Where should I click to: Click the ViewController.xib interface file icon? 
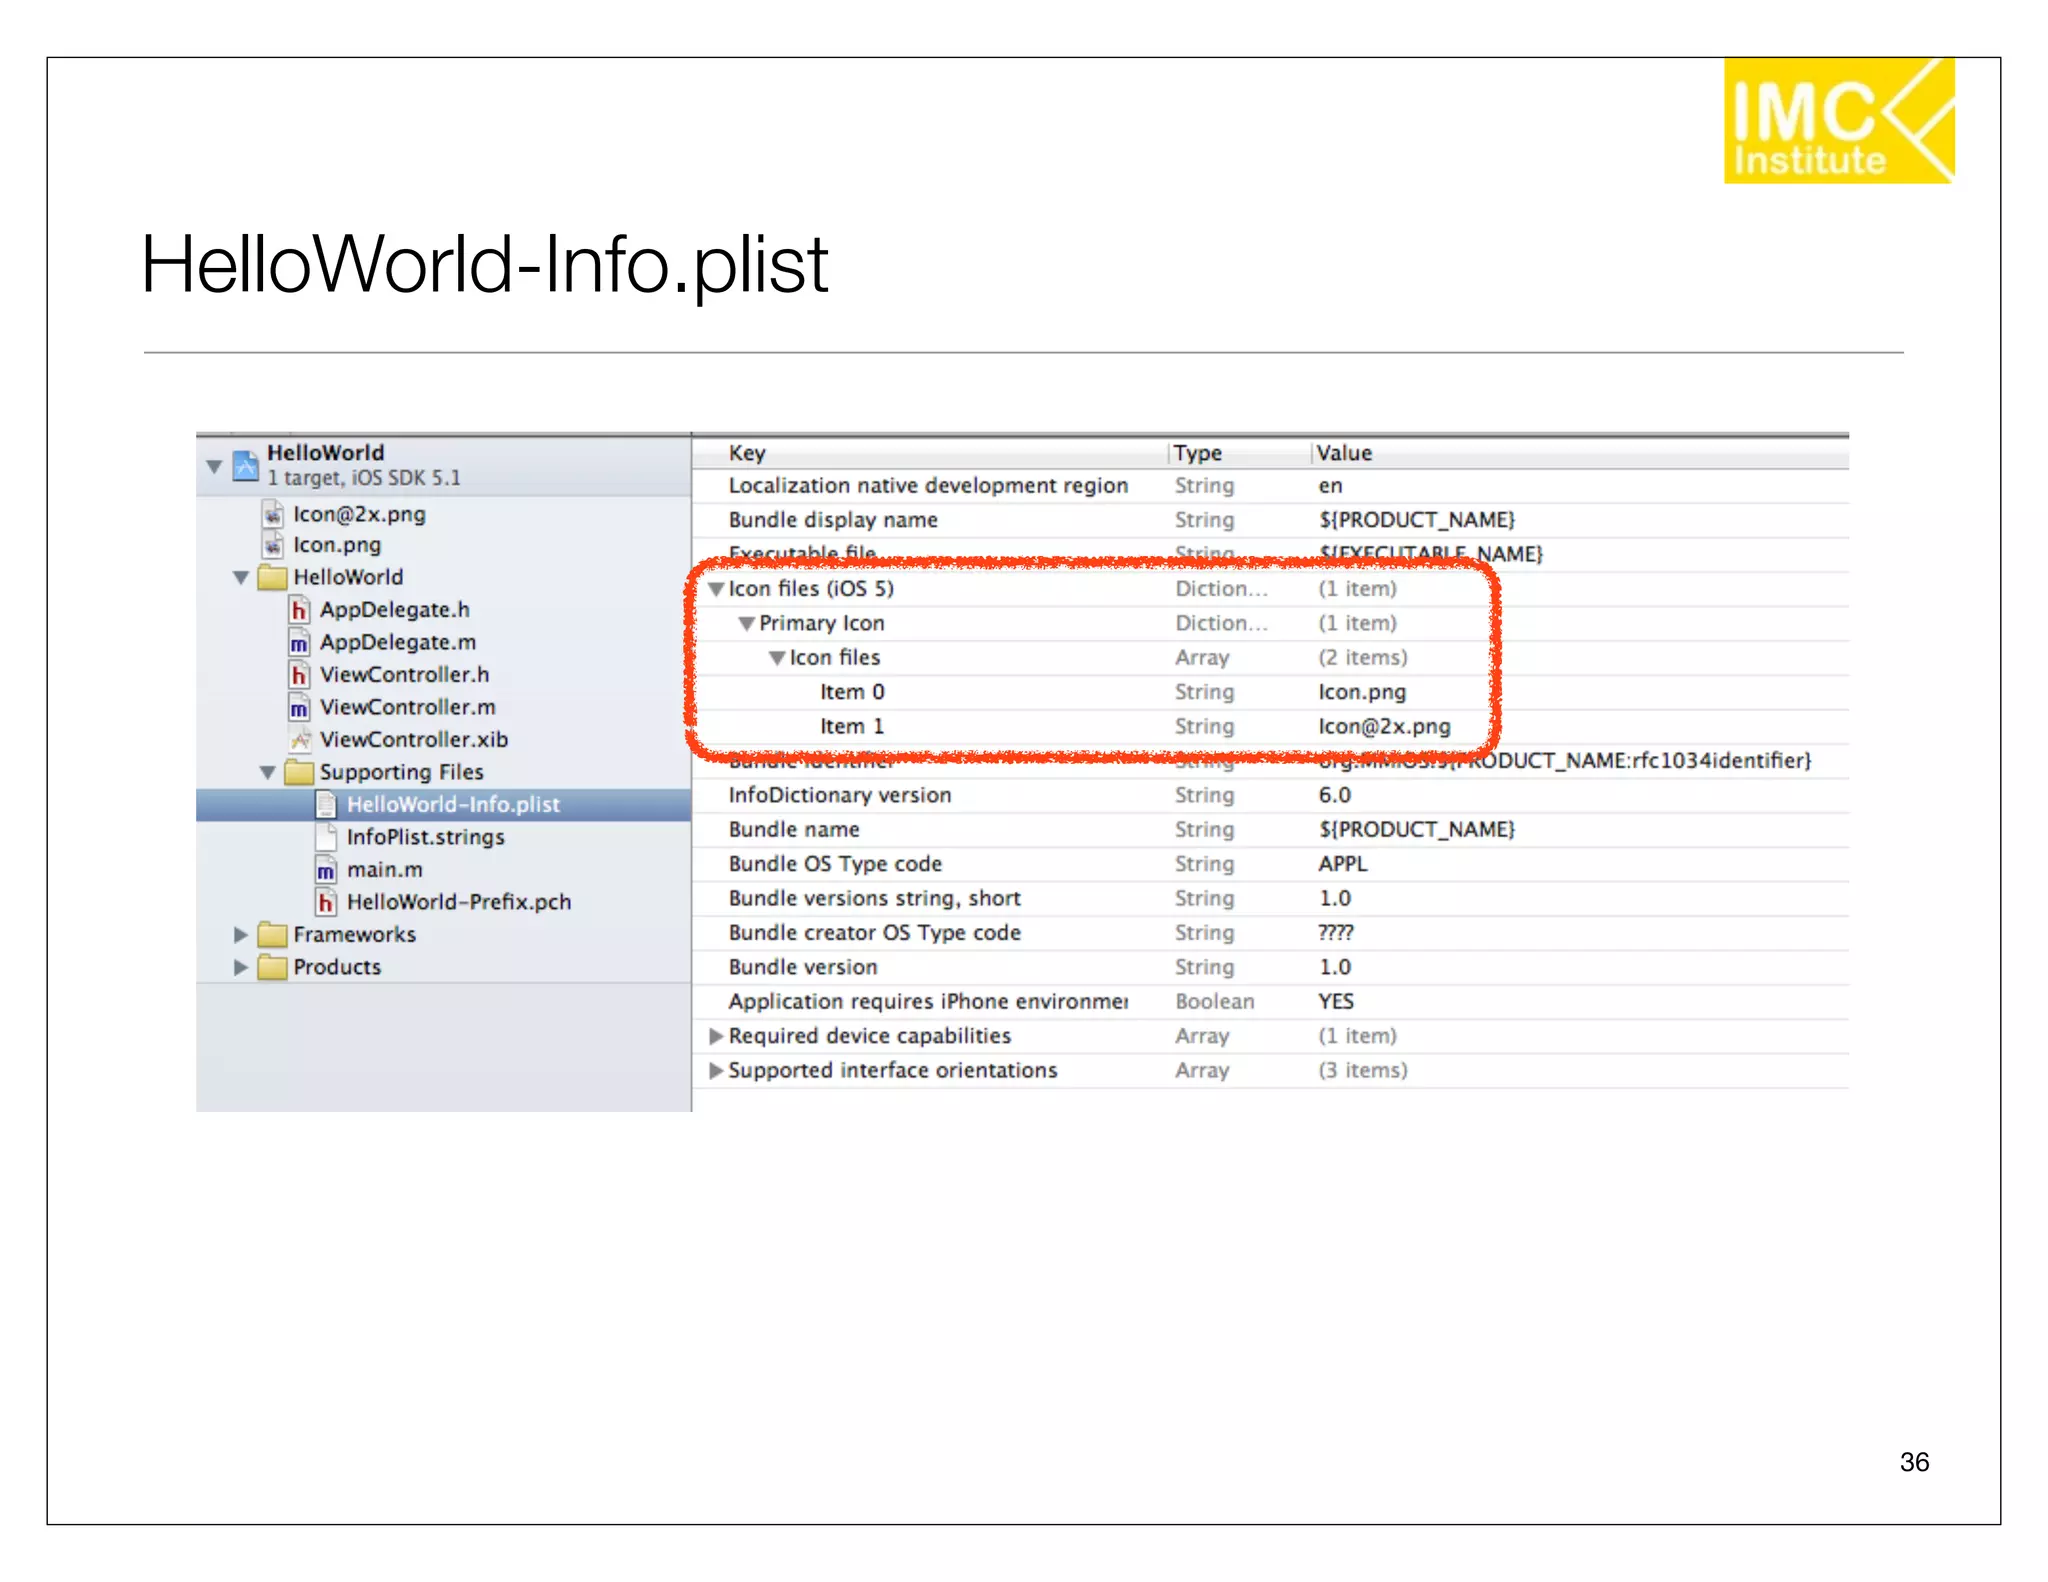pyautogui.click(x=299, y=739)
